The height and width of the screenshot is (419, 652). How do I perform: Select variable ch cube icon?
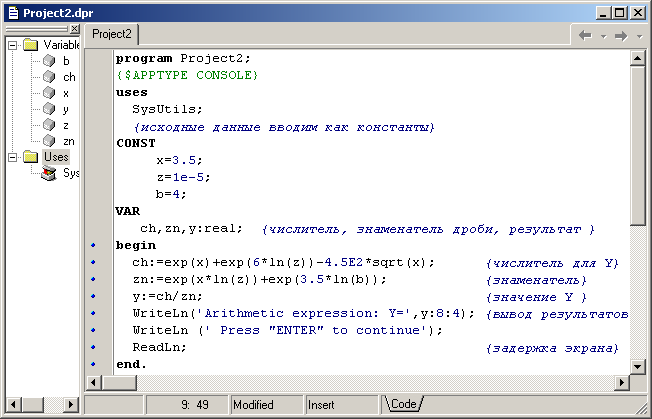(49, 77)
